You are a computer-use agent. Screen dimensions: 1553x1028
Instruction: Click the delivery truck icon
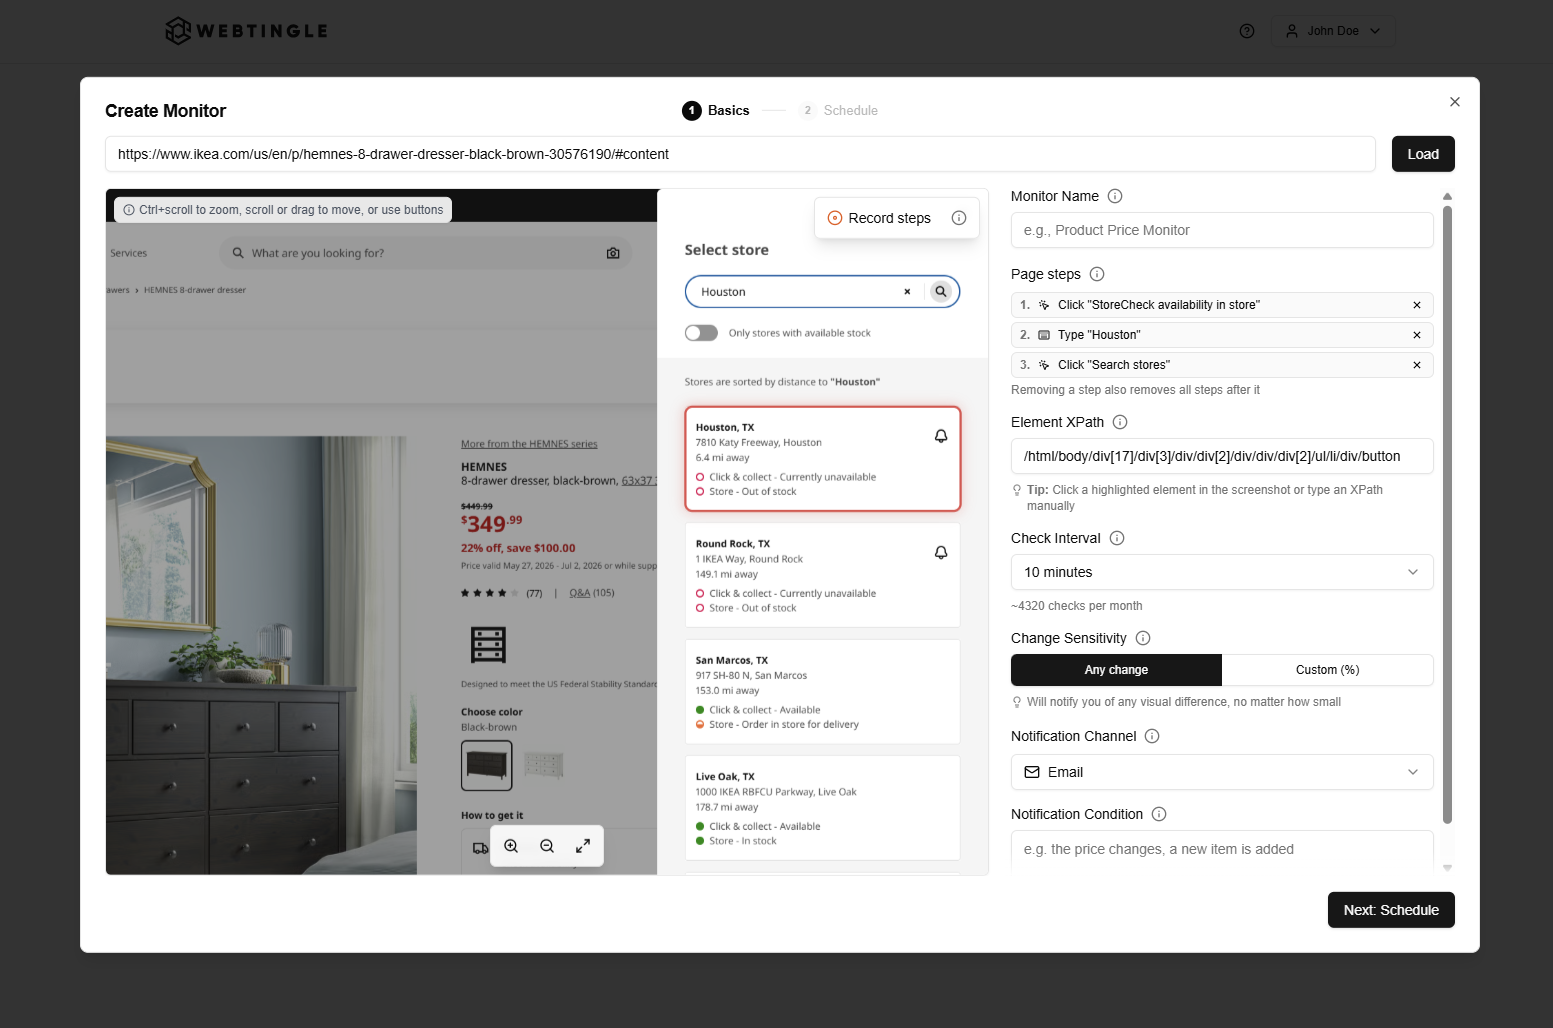click(x=480, y=848)
